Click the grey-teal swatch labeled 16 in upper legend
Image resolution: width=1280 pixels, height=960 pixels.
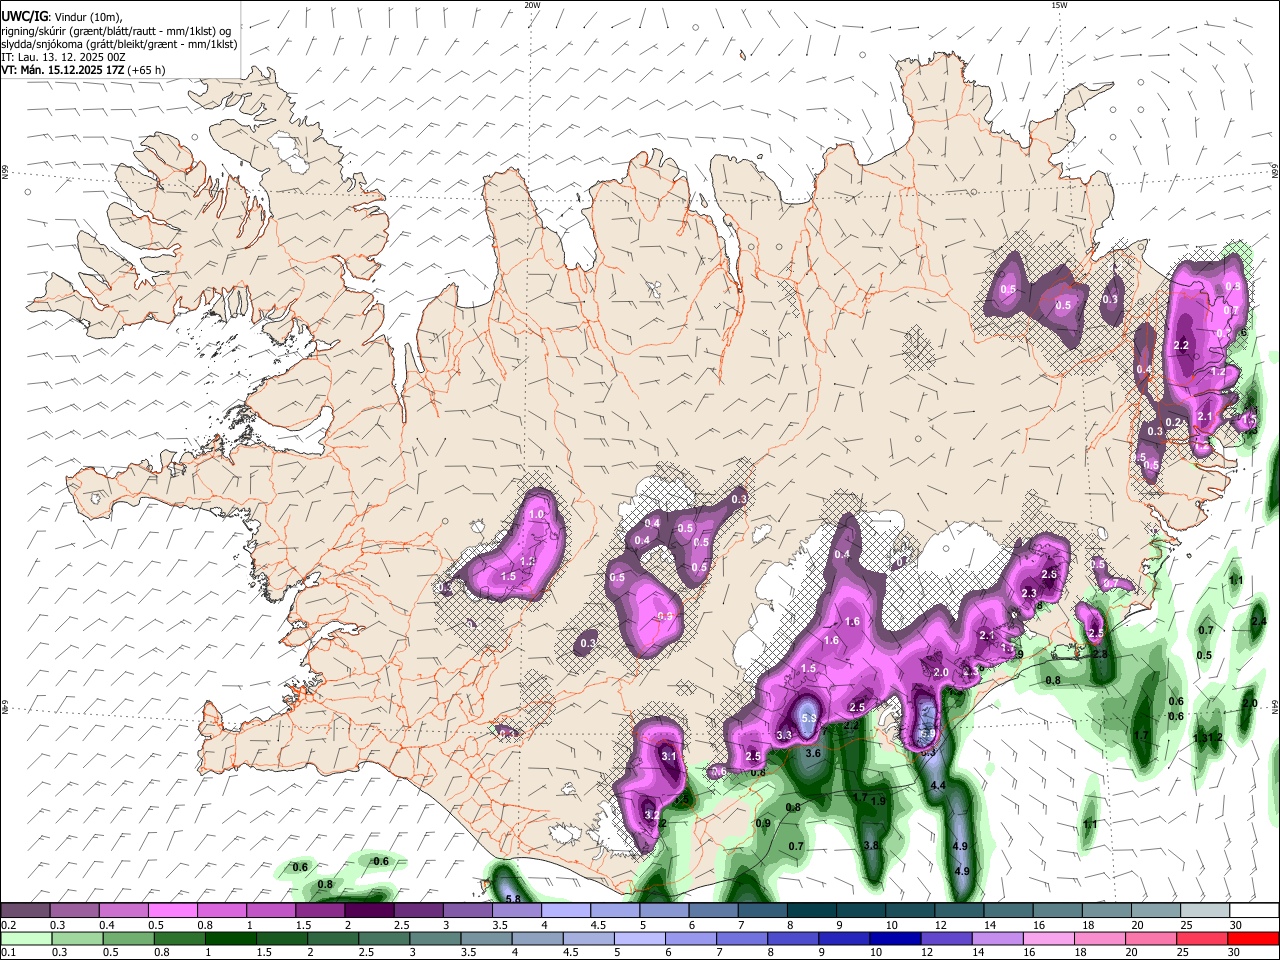pos(1058,911)
